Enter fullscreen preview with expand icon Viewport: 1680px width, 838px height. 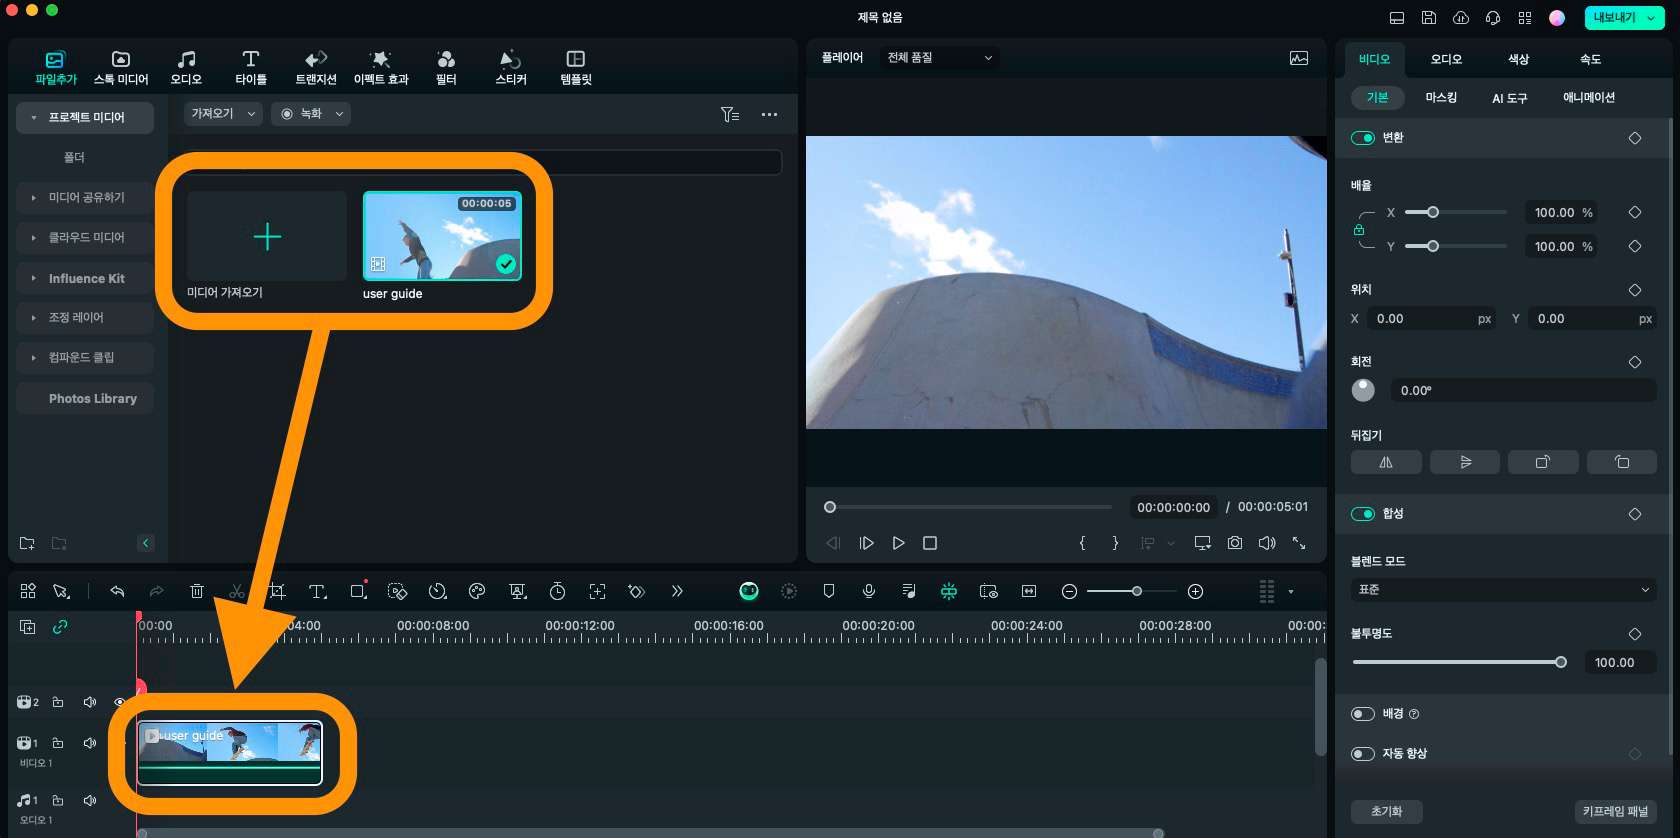coord(1299,543)
